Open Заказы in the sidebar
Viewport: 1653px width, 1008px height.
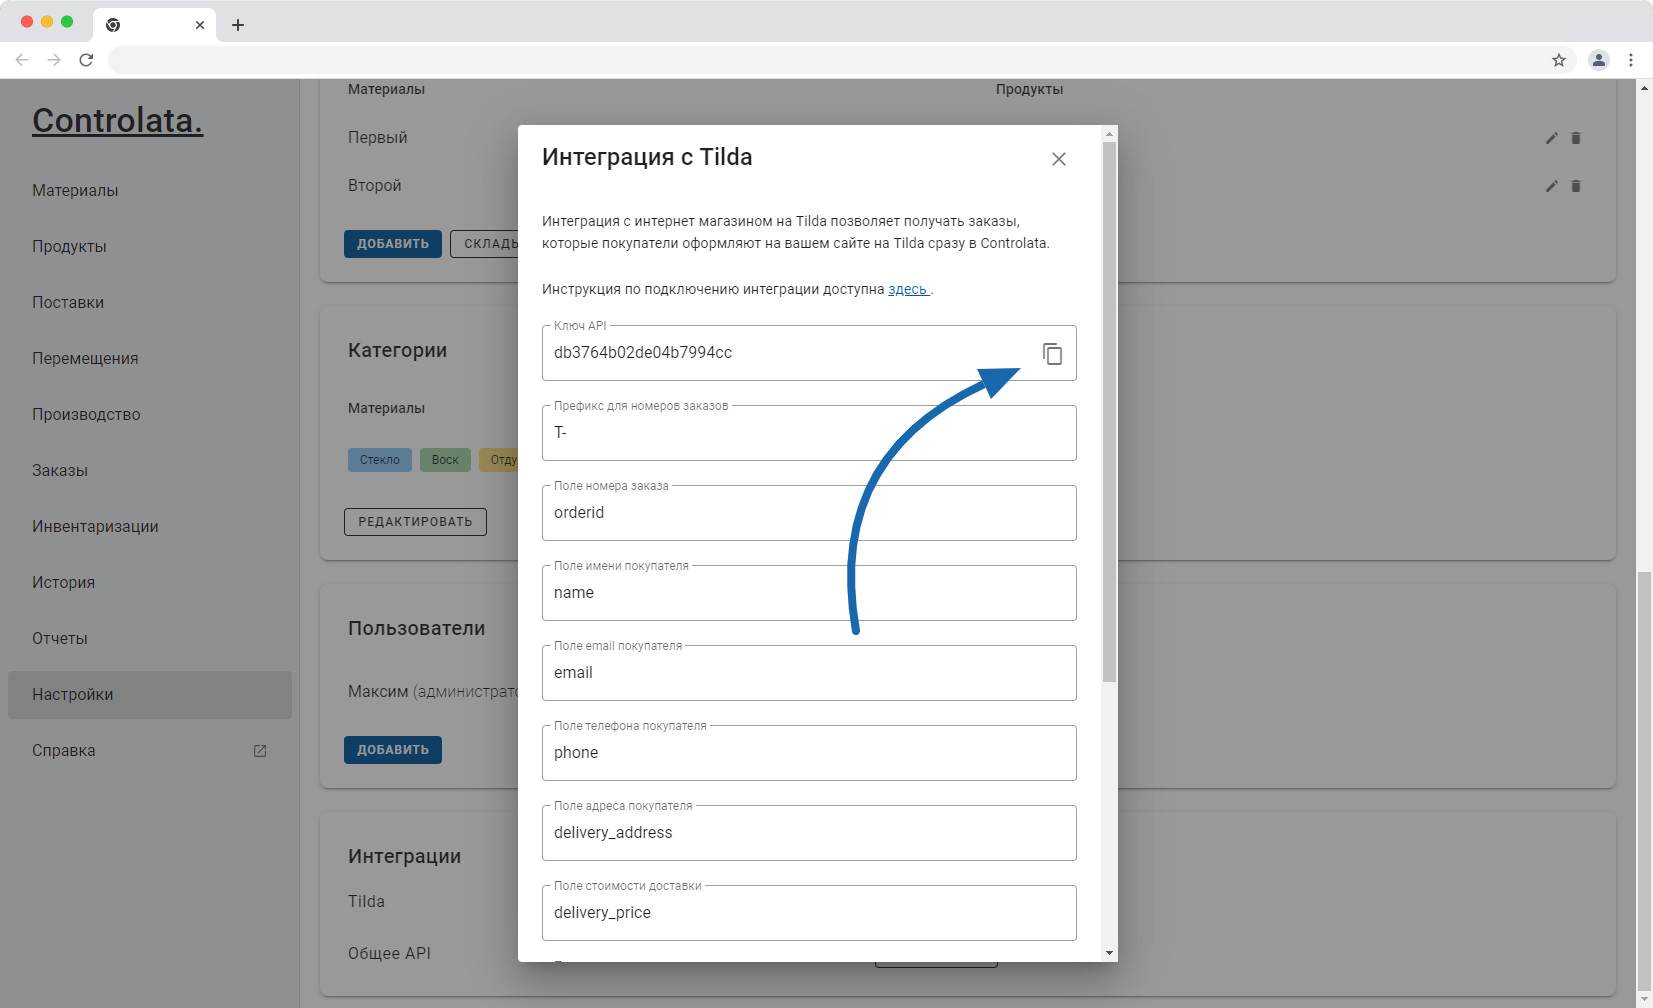tap(150, 470)
